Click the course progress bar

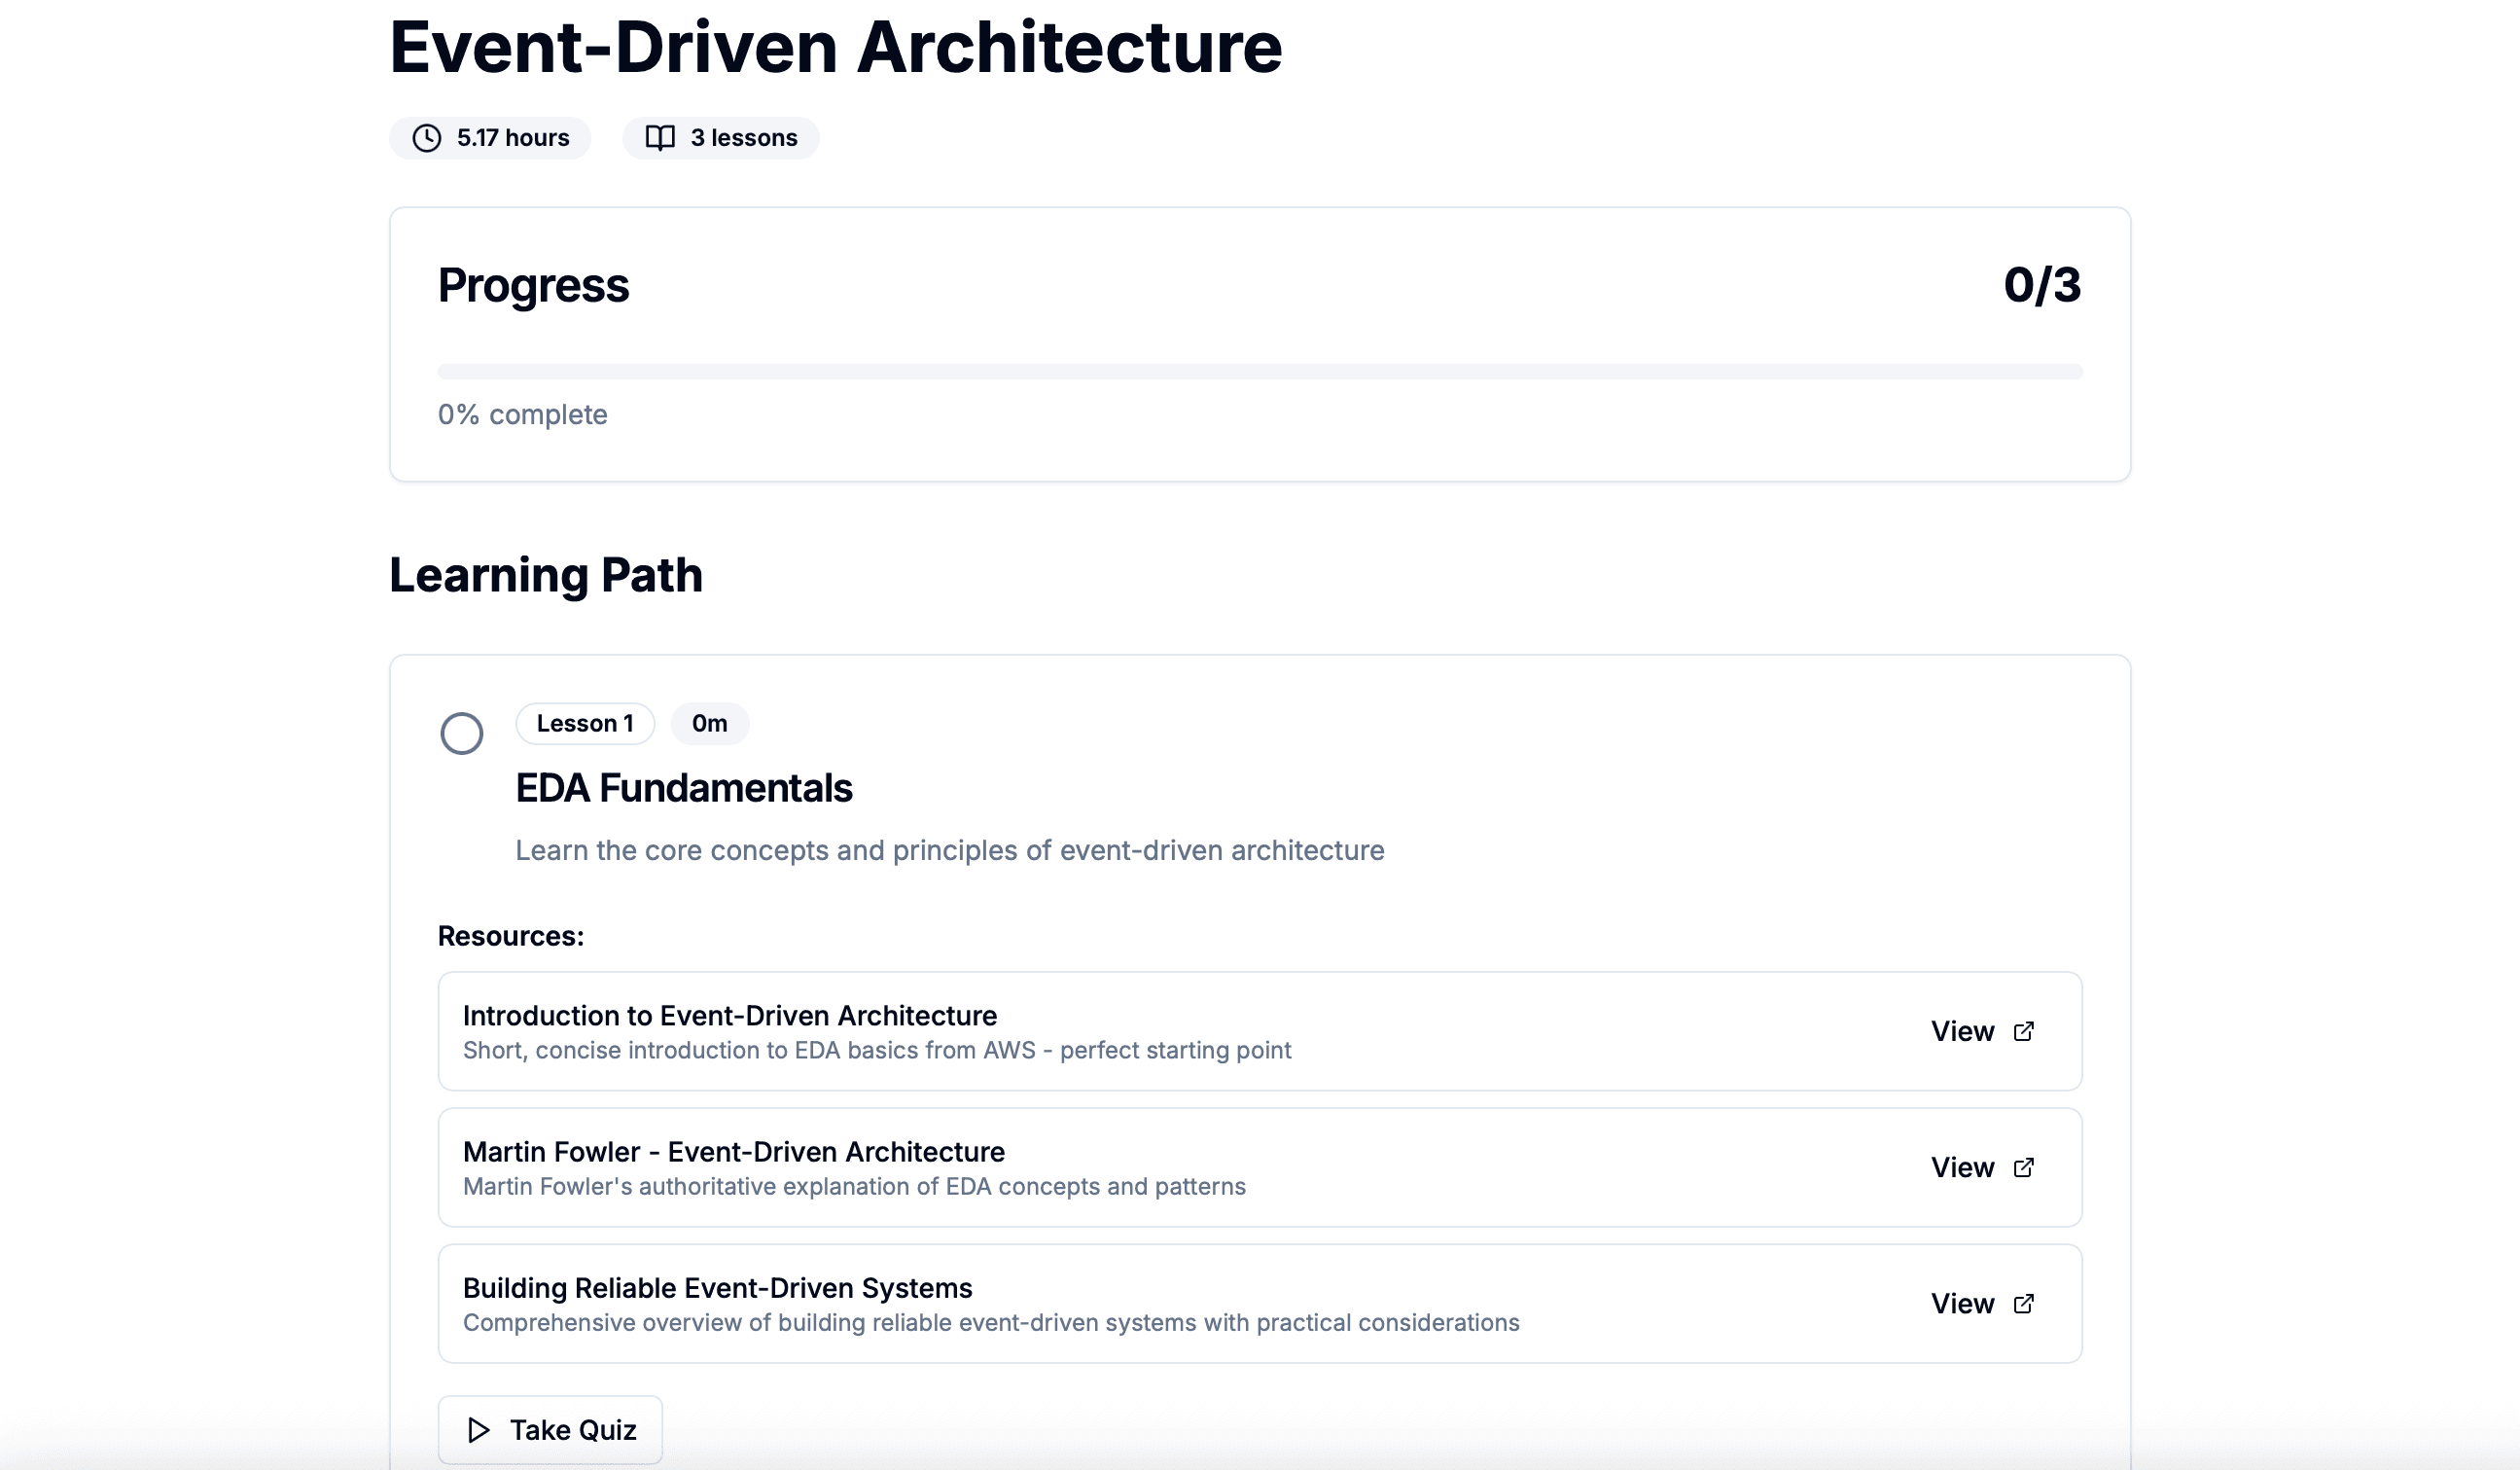click(x=1259, y=370)
